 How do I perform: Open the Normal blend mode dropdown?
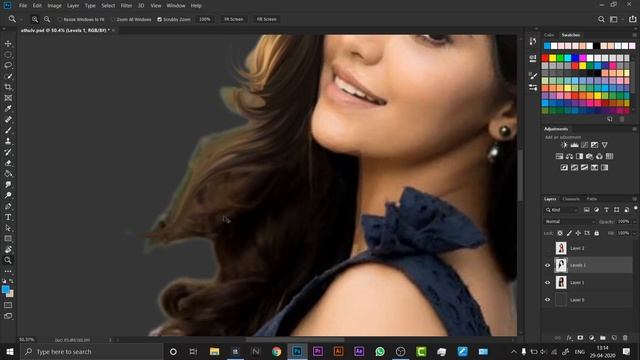(570, 221)
